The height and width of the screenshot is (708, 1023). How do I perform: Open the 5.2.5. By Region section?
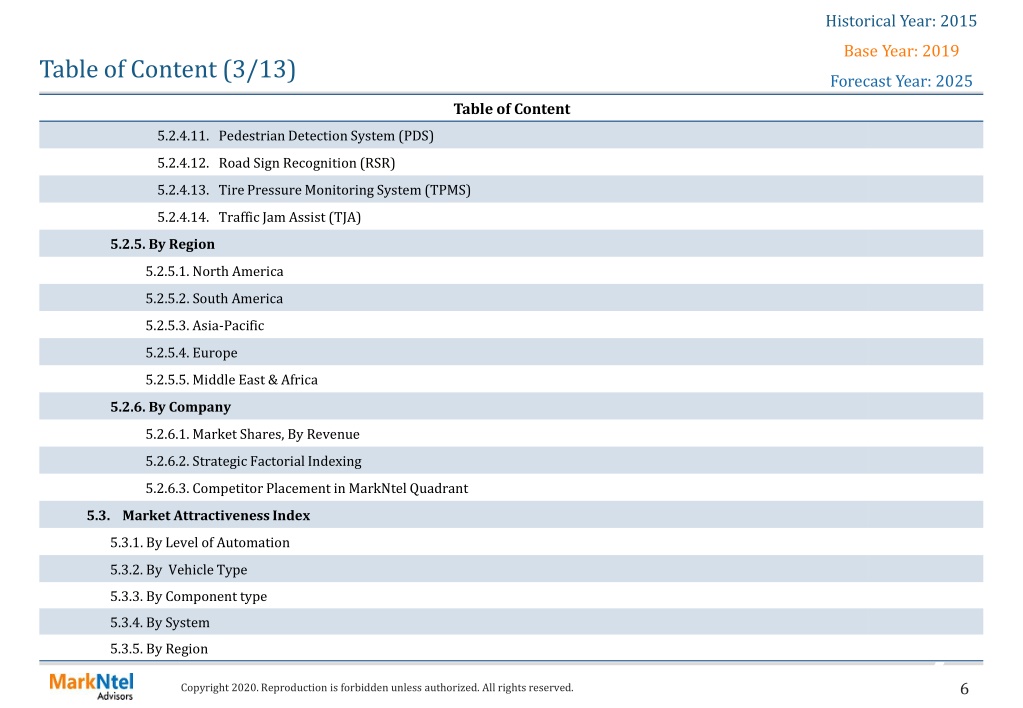coord(162,244)
